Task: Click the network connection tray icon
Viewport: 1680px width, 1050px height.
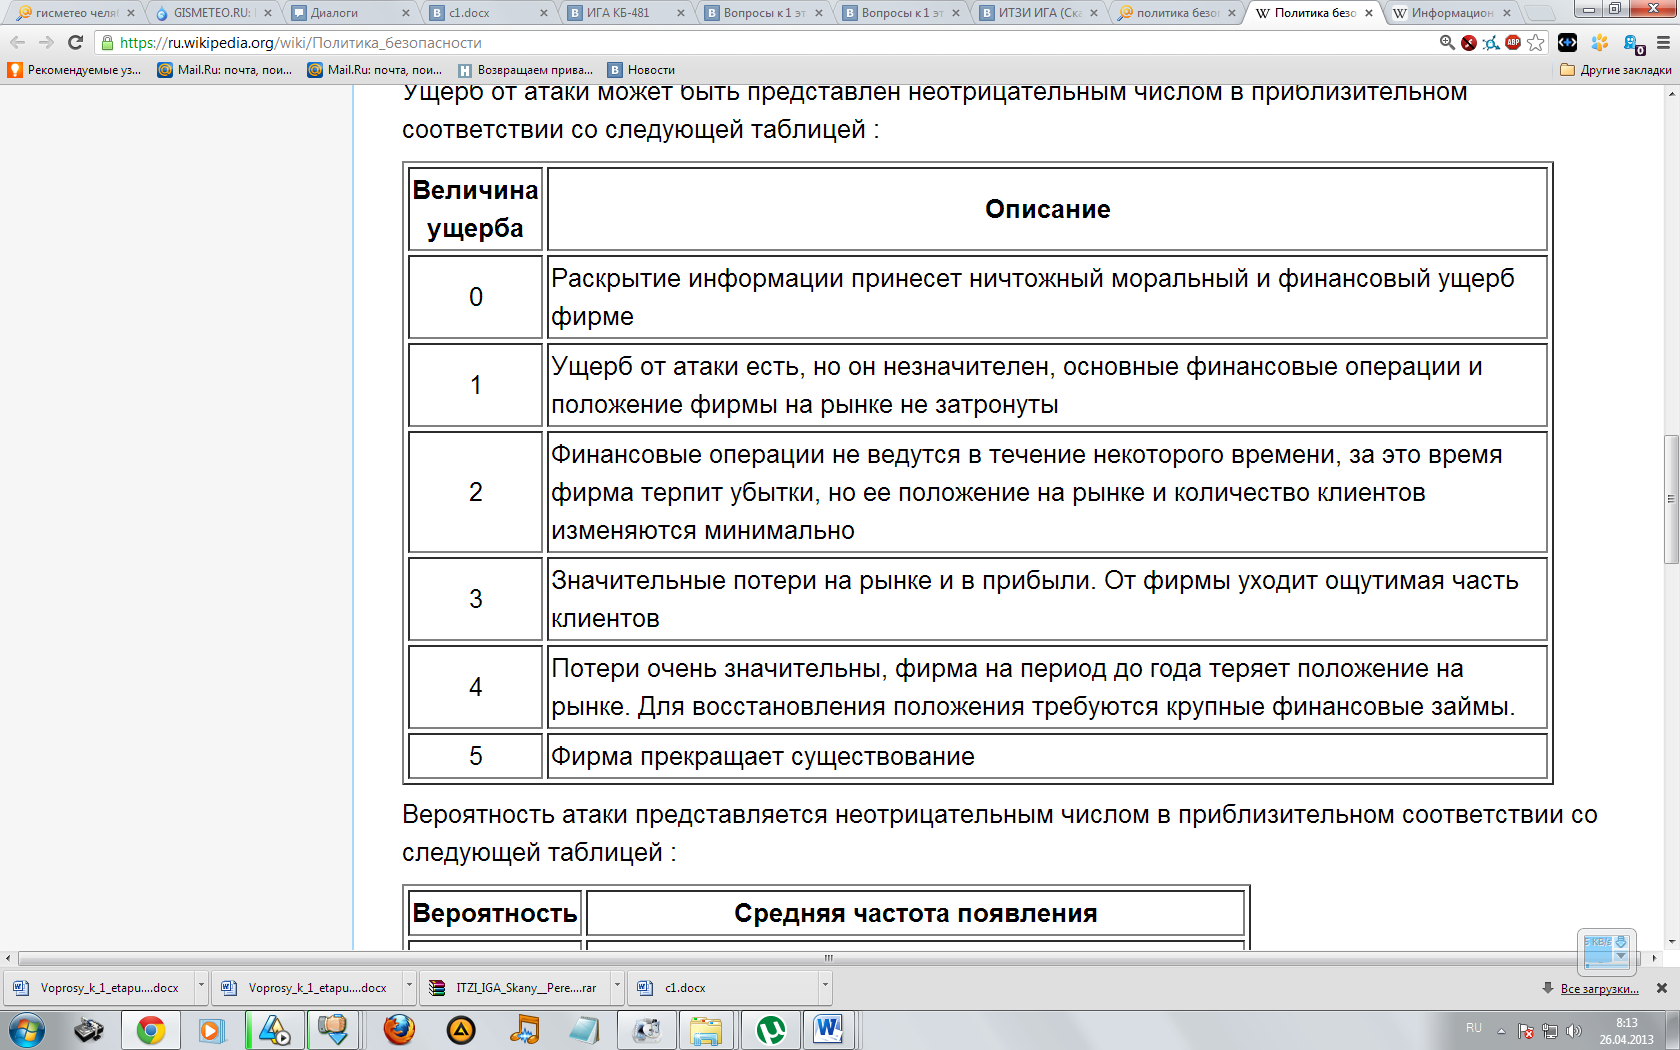Action: coord(1550,1031)
